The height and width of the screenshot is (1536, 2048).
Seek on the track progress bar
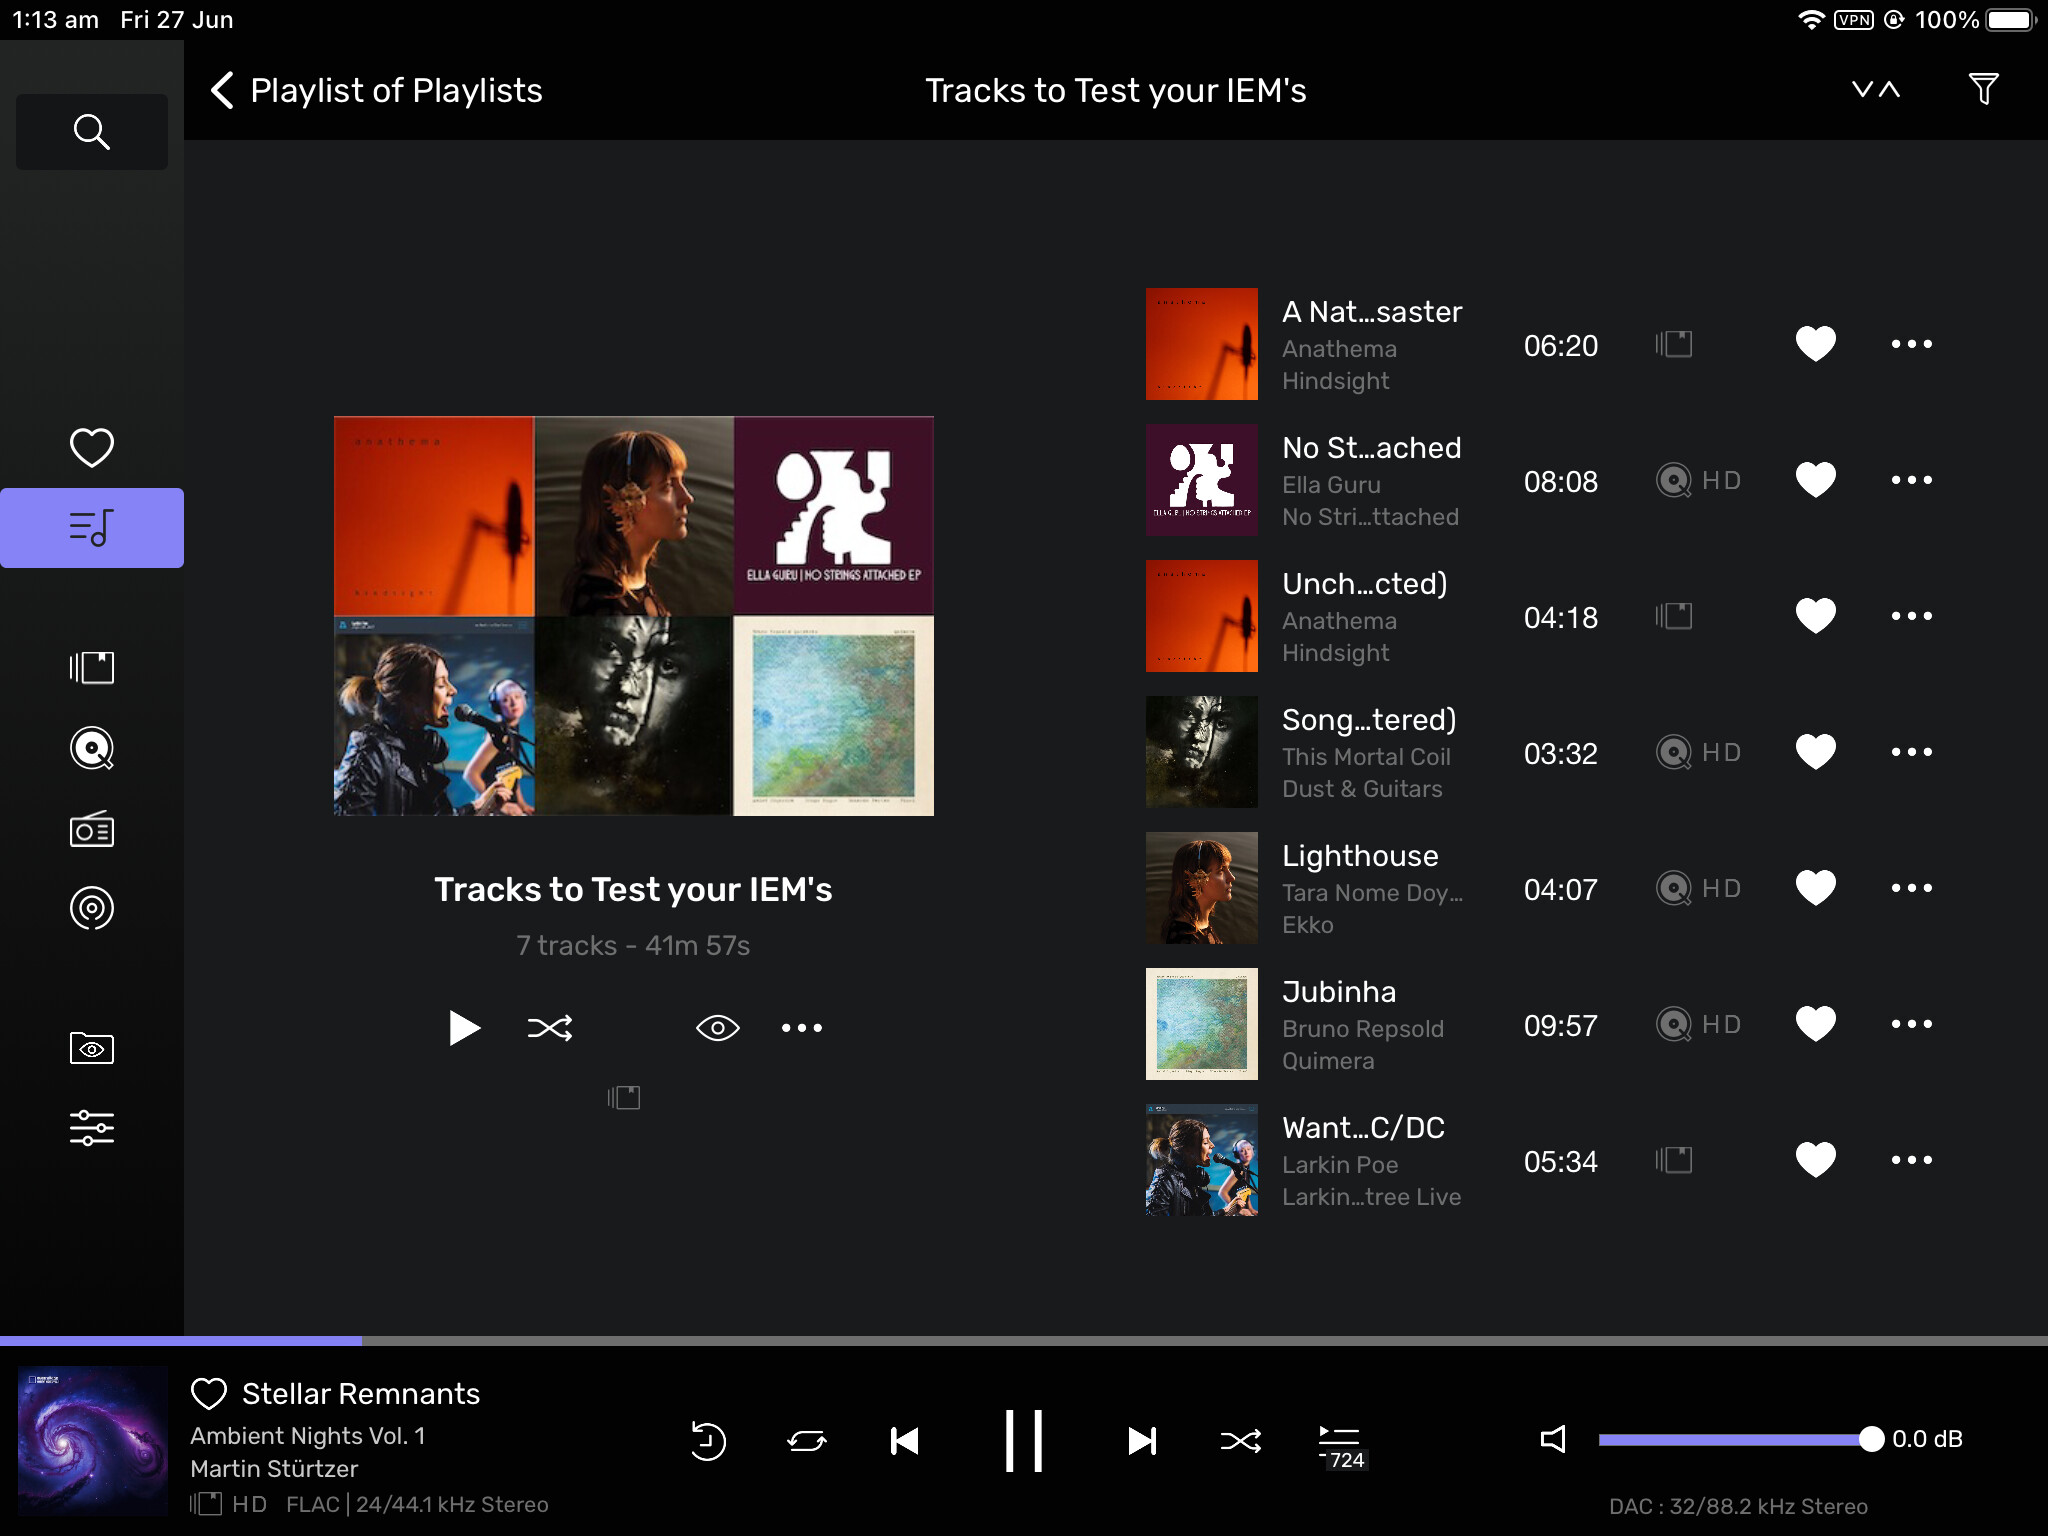(1024, 1340)
